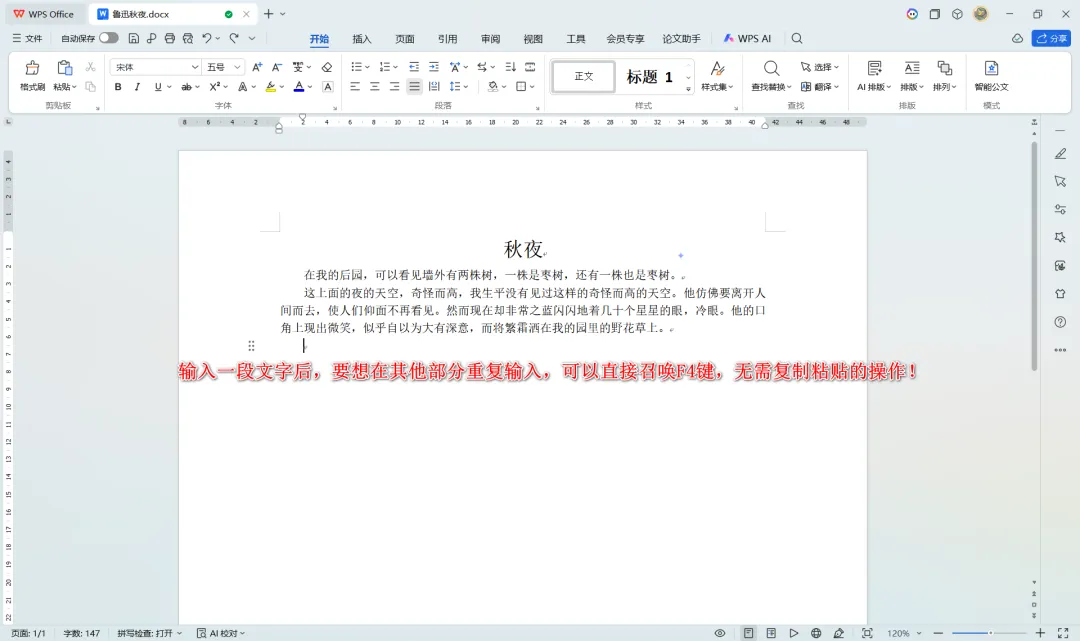This screenshot has height=641, width=1080.
Task: Click the print icon in quick toolbar
Action: [169, 39]
